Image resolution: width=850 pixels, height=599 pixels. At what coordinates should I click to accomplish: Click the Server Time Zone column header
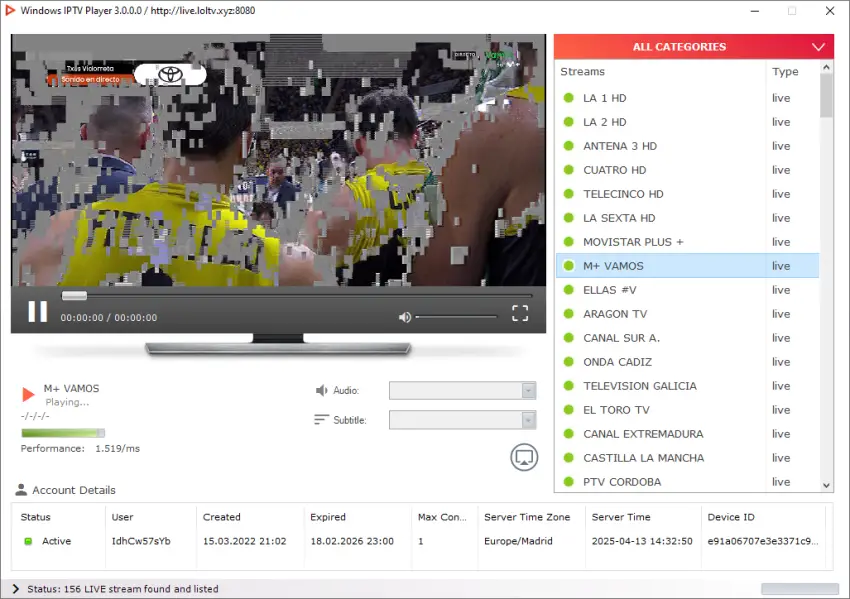pyautogui.click(x=527, y=517)
